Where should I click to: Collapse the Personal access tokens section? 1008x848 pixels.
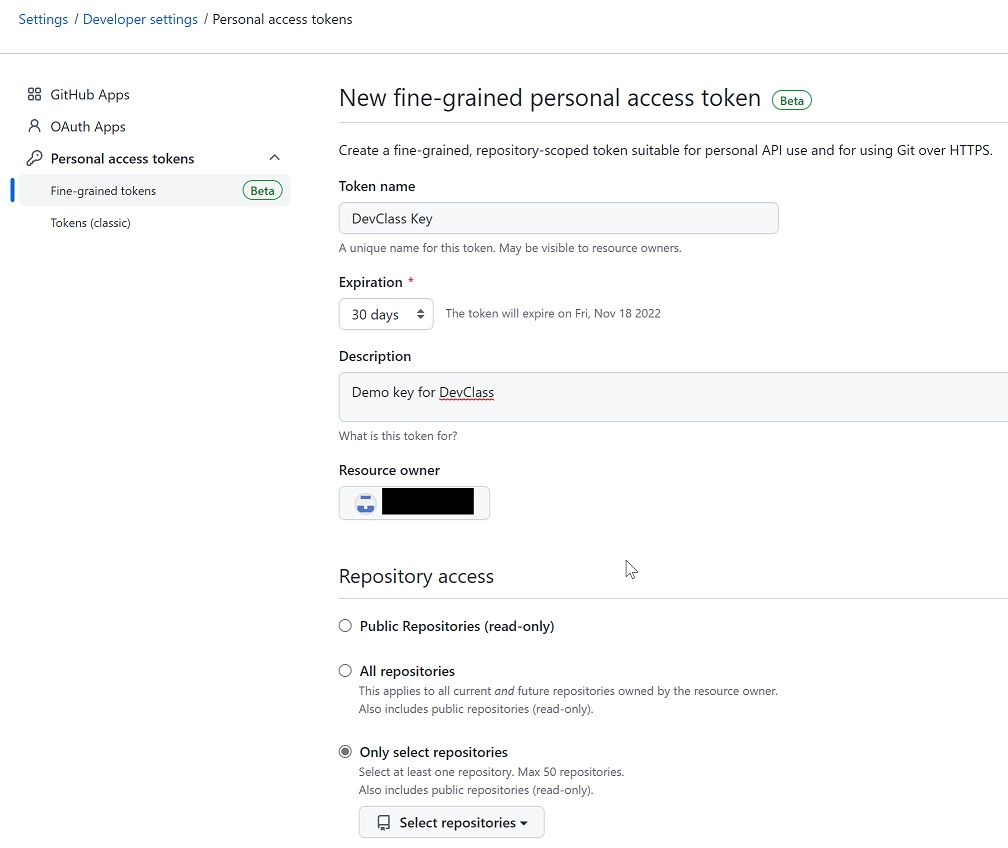click(x=274, y=157)
